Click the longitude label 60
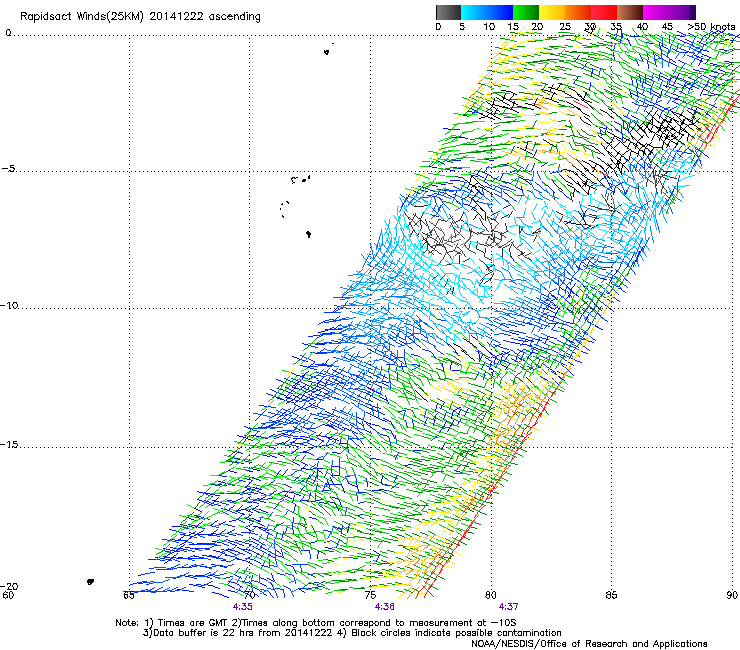This screenshot has height=650, width=740. click(8, 595)
